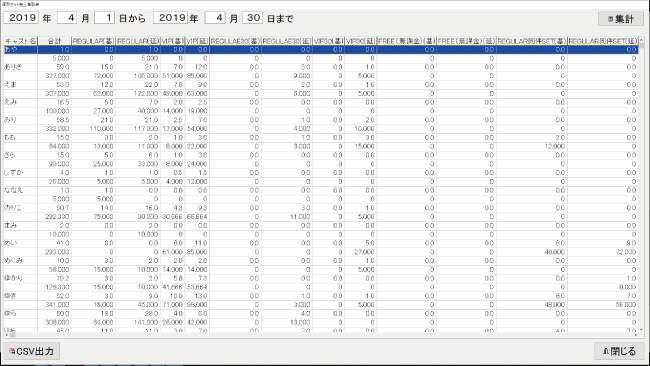Click the vertical scrollbar up arrow
Viewport: 650px width, 366px height.
pyautogui.click(x=642, y=40)
